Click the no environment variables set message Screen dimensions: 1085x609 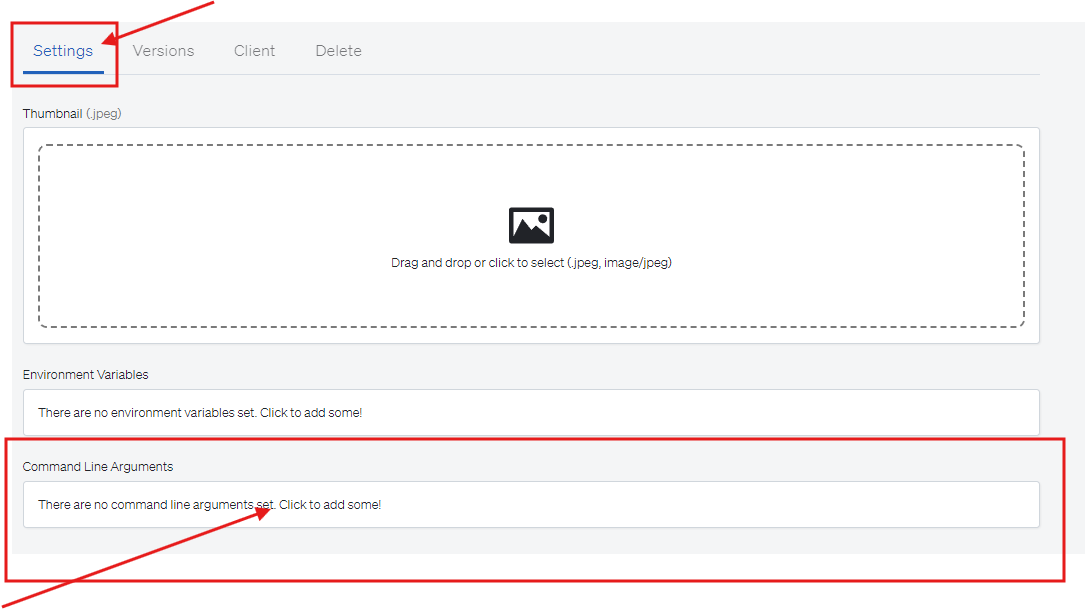tap(201, 412)
